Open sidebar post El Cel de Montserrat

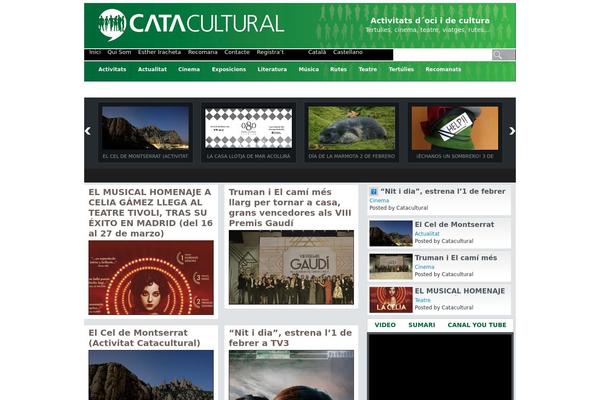tap(454, 225)
